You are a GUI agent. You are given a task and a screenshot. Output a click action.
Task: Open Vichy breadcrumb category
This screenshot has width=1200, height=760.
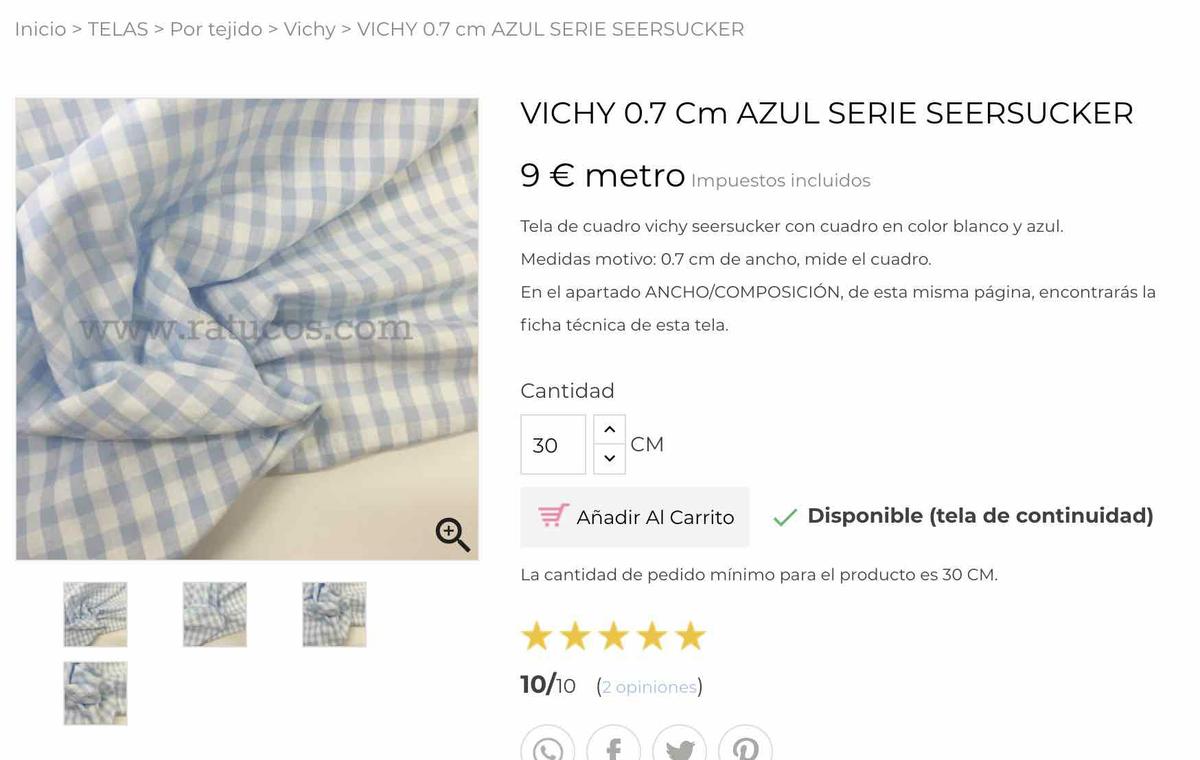[x=309, y=29]
